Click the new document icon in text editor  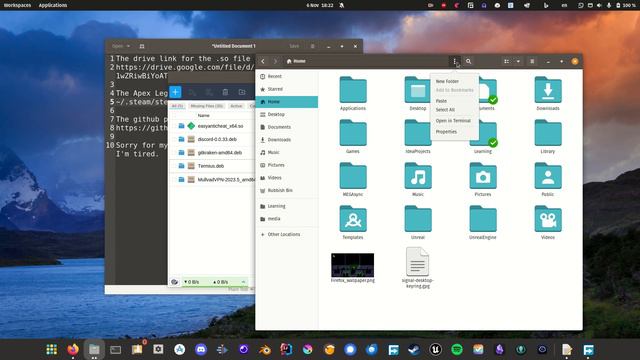tap(142, 47)
